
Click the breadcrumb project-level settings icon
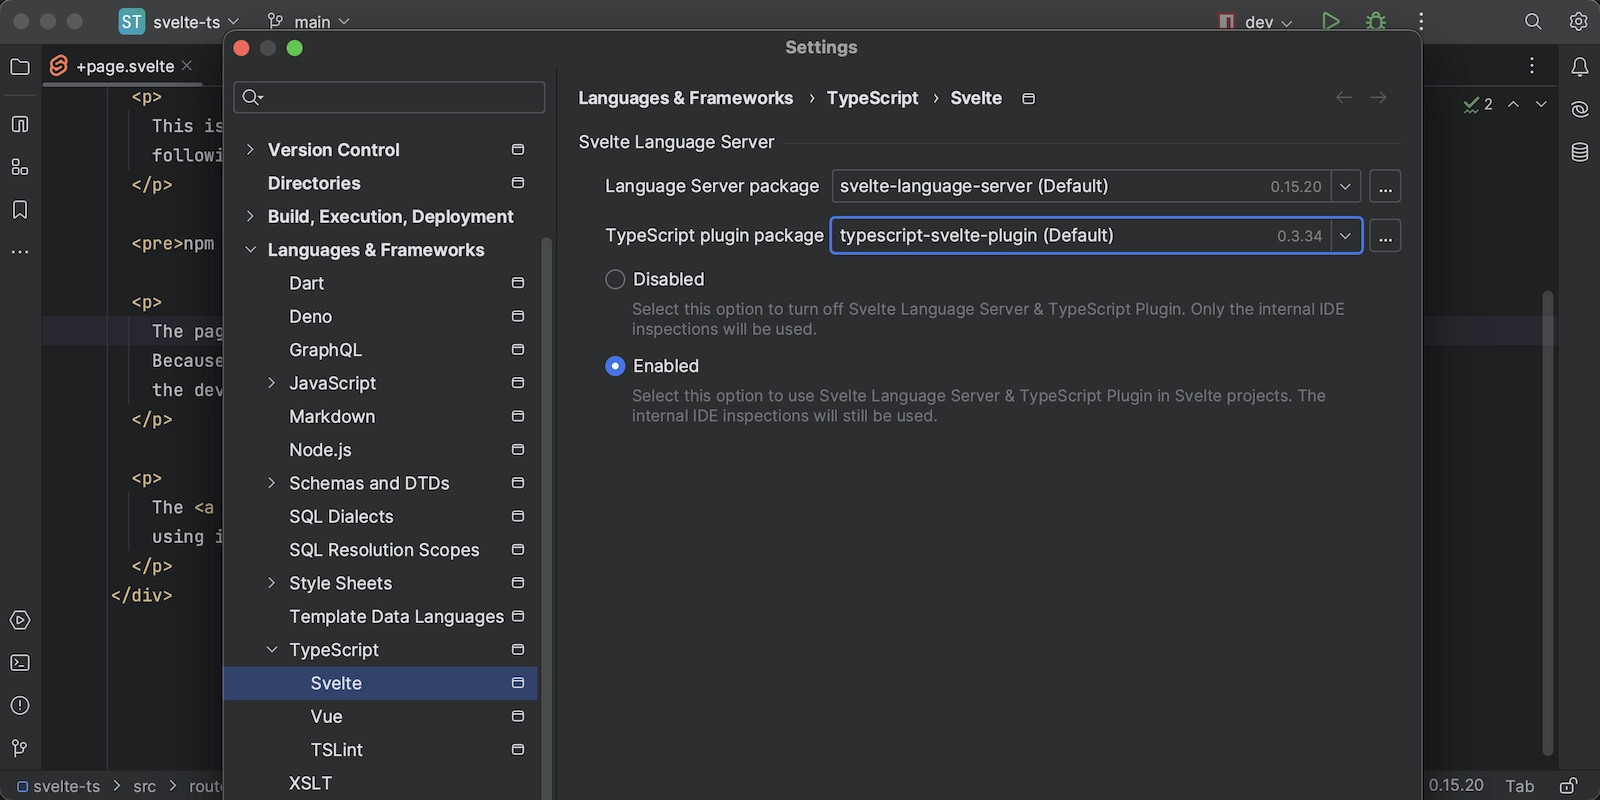[1028, 98]
